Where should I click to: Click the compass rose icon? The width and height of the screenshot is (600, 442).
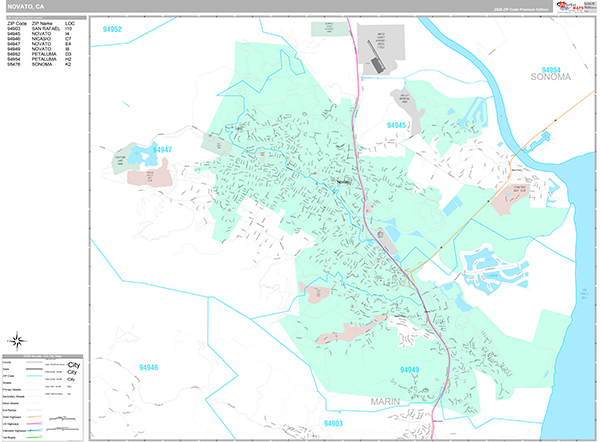click(x=17, y=341)
